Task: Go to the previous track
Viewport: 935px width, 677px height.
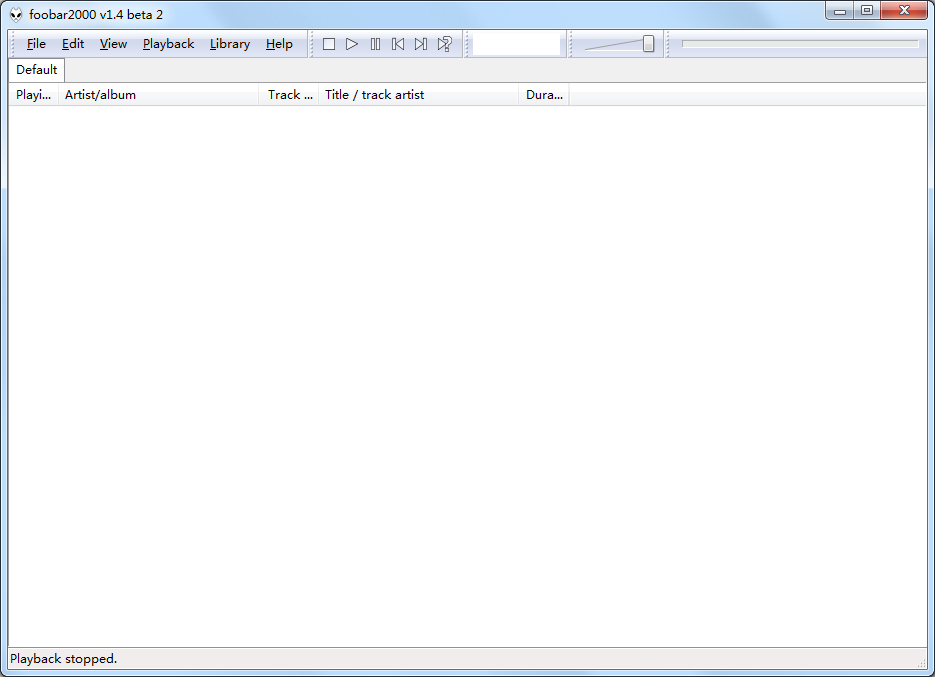Action: 398,44
